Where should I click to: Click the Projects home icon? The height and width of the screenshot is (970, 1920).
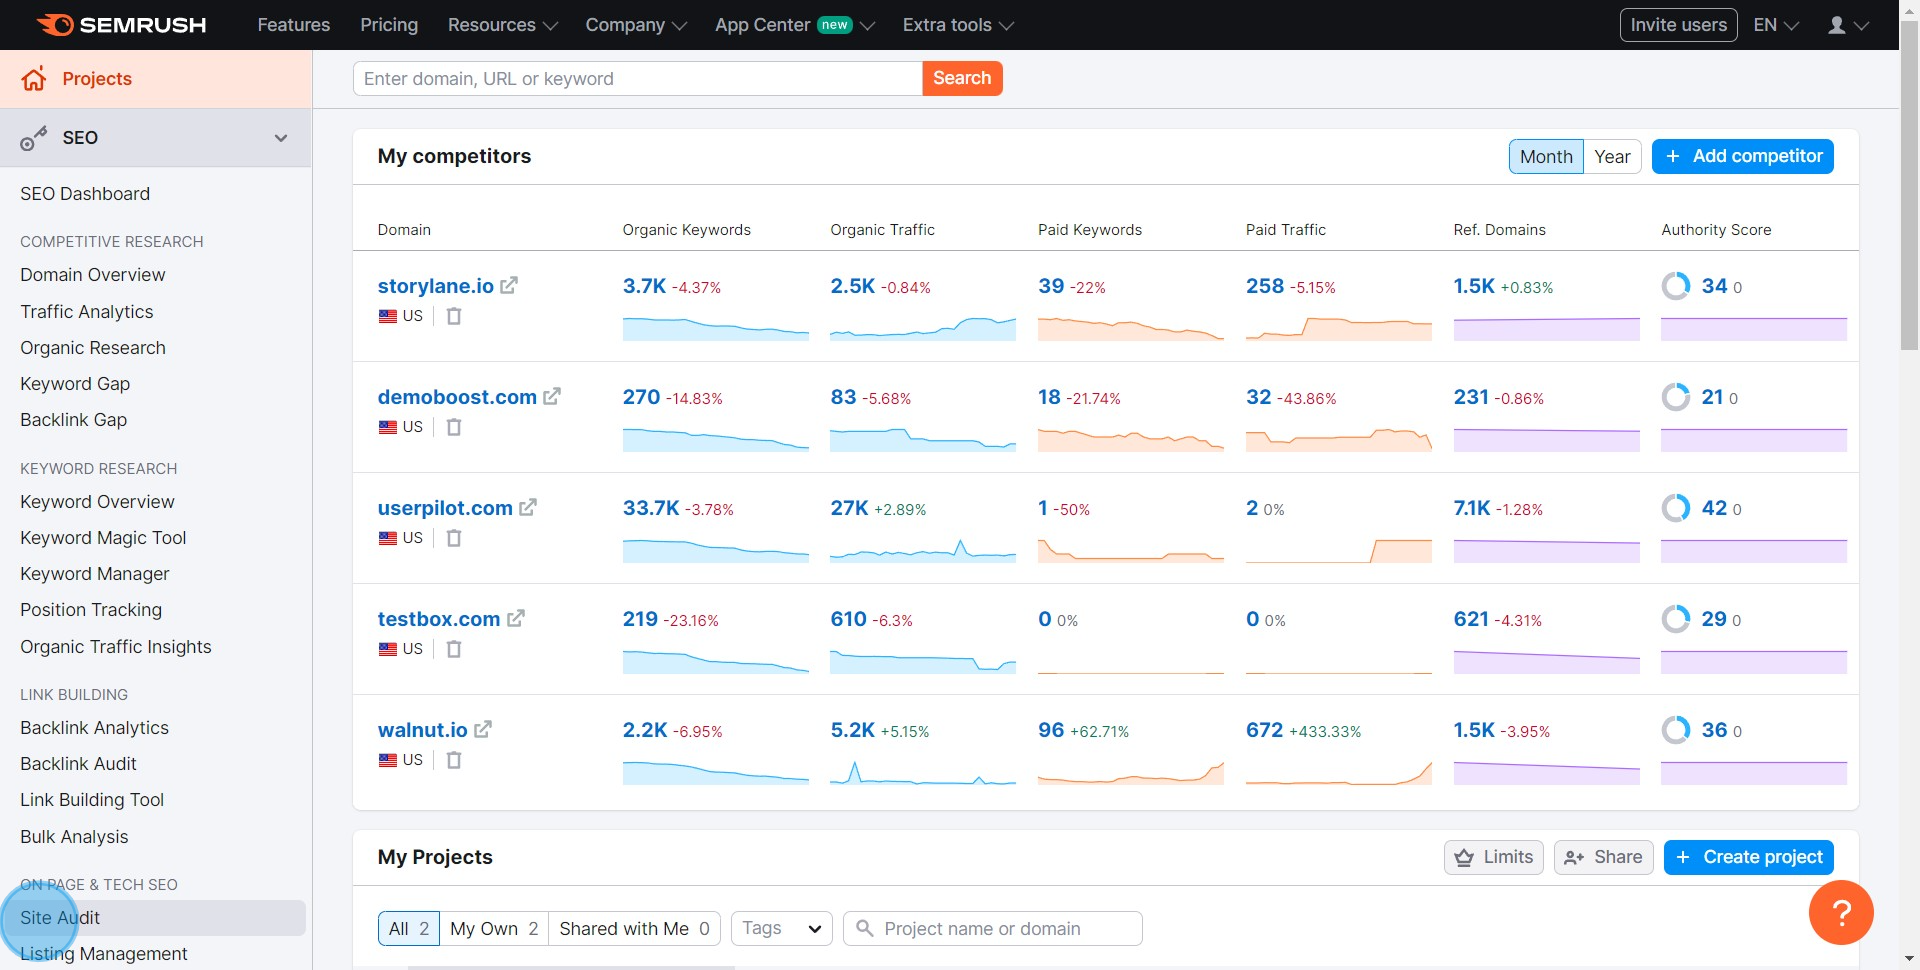pos(34,79)
